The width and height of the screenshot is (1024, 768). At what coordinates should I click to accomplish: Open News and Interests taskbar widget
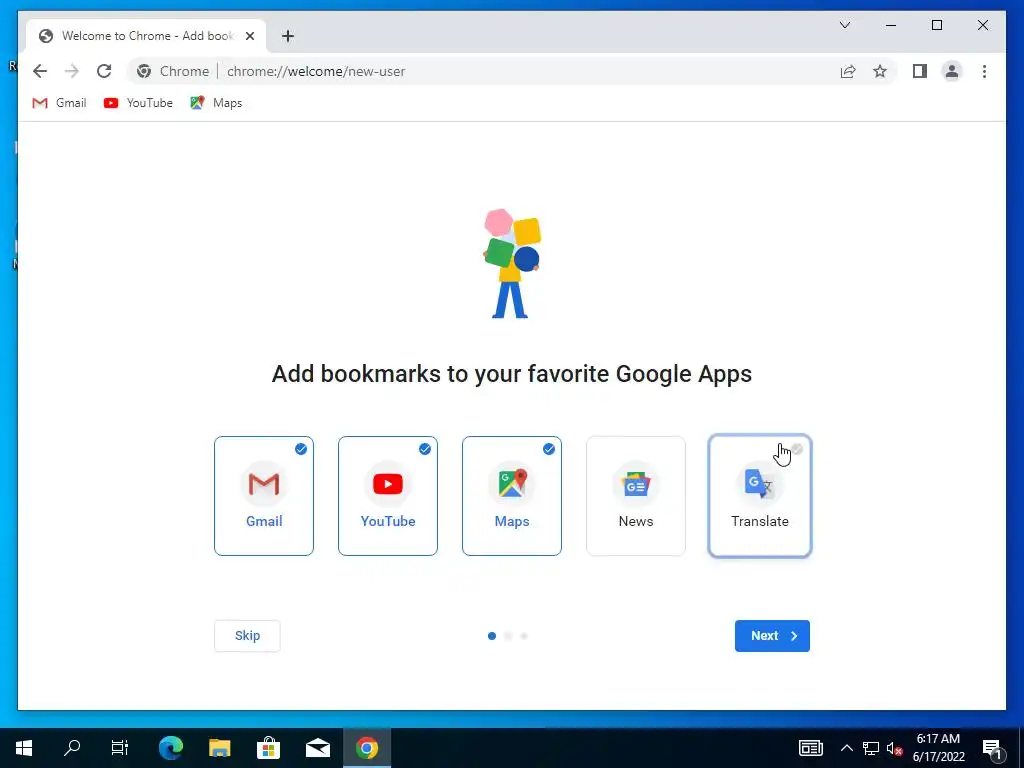click(810, 748)
